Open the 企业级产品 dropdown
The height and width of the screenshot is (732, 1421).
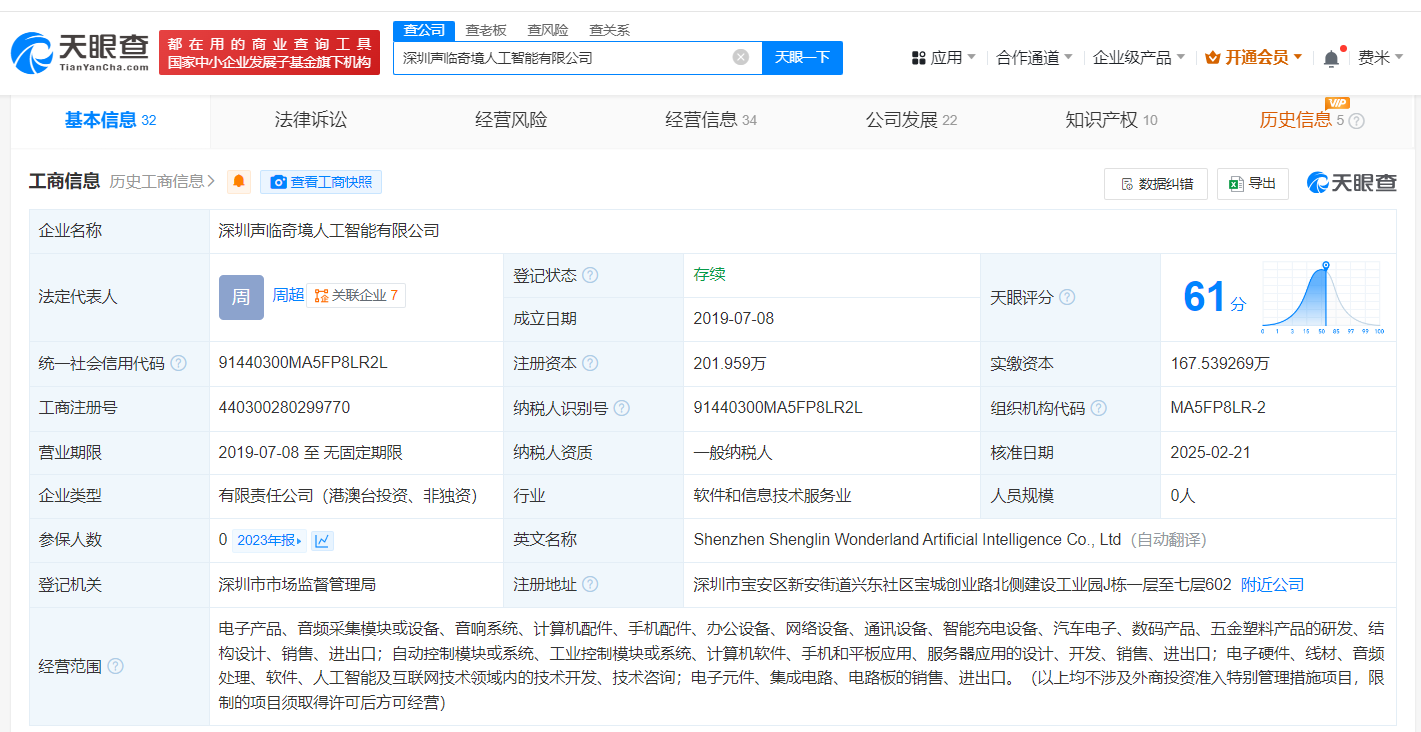click(x=1138, y=58)
